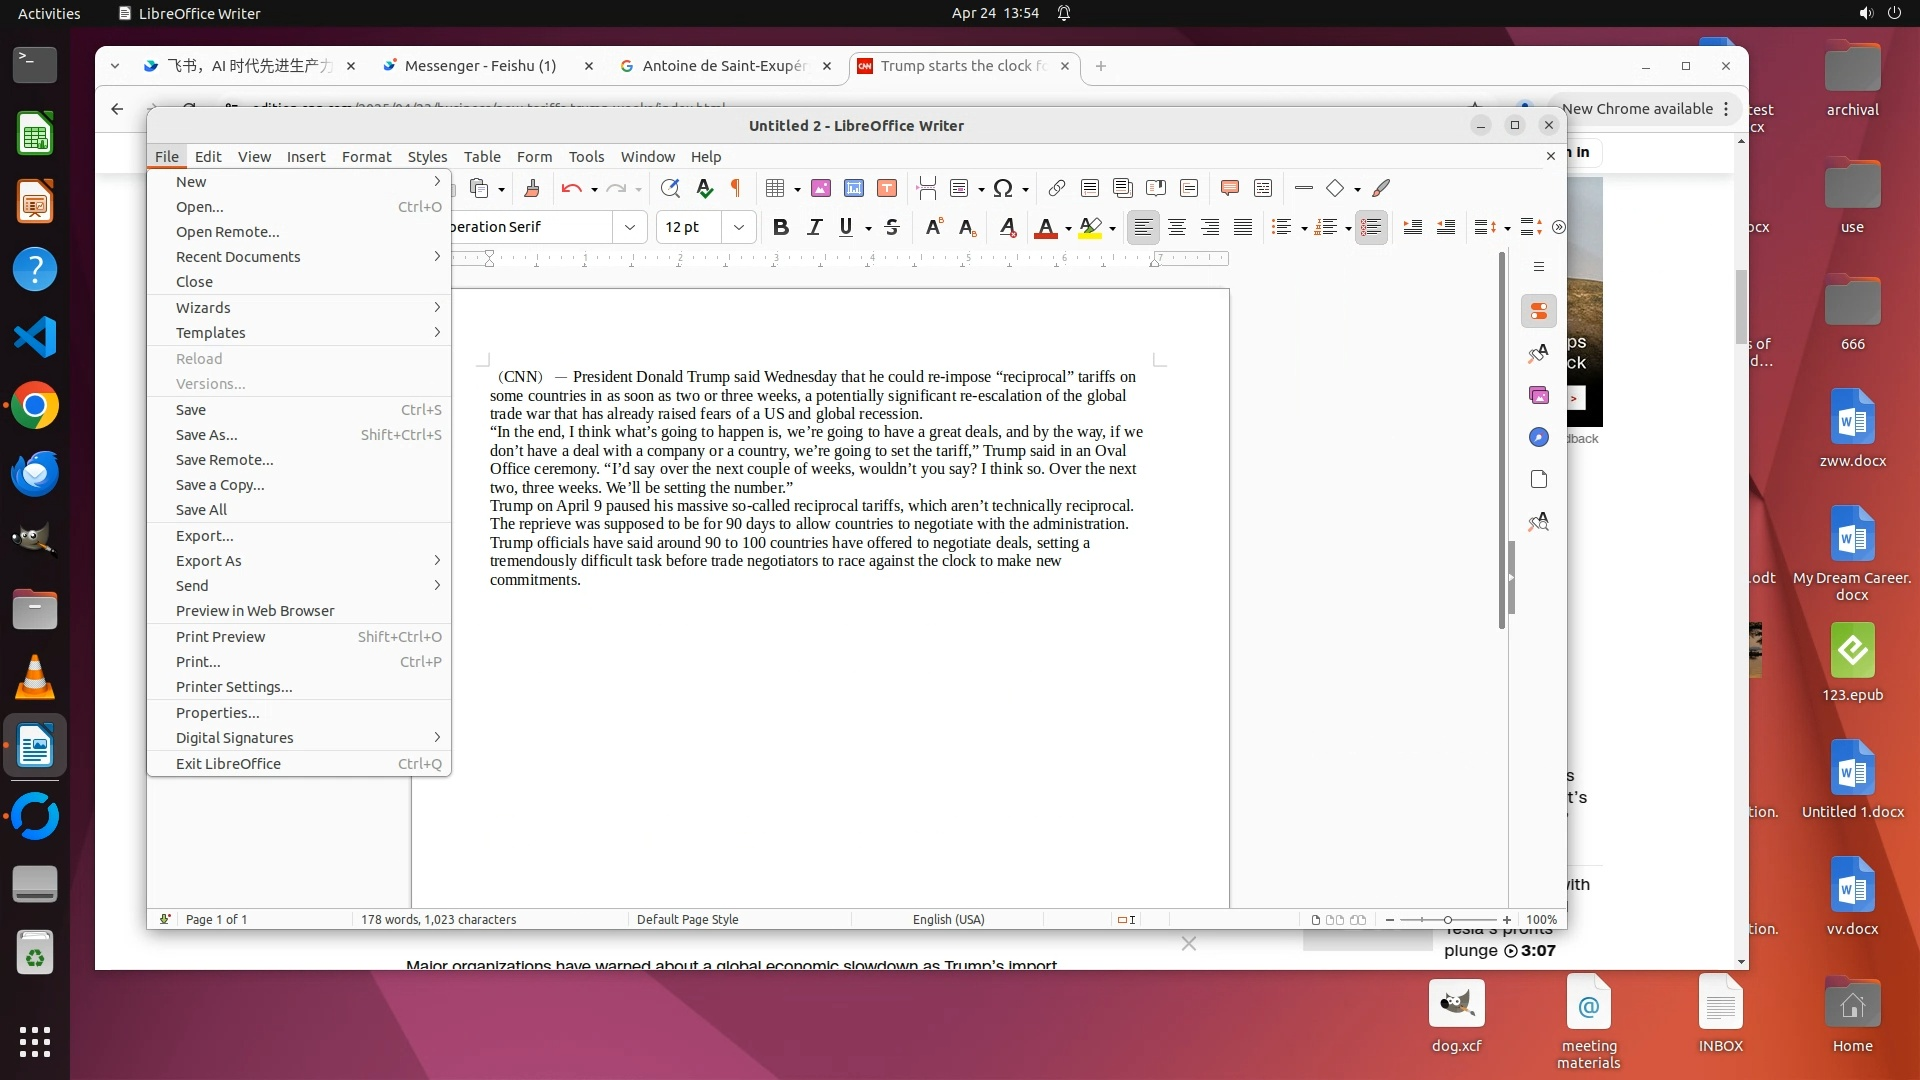Choose Save As… from File menu
1920x1080 pixels.
(207, 435)
